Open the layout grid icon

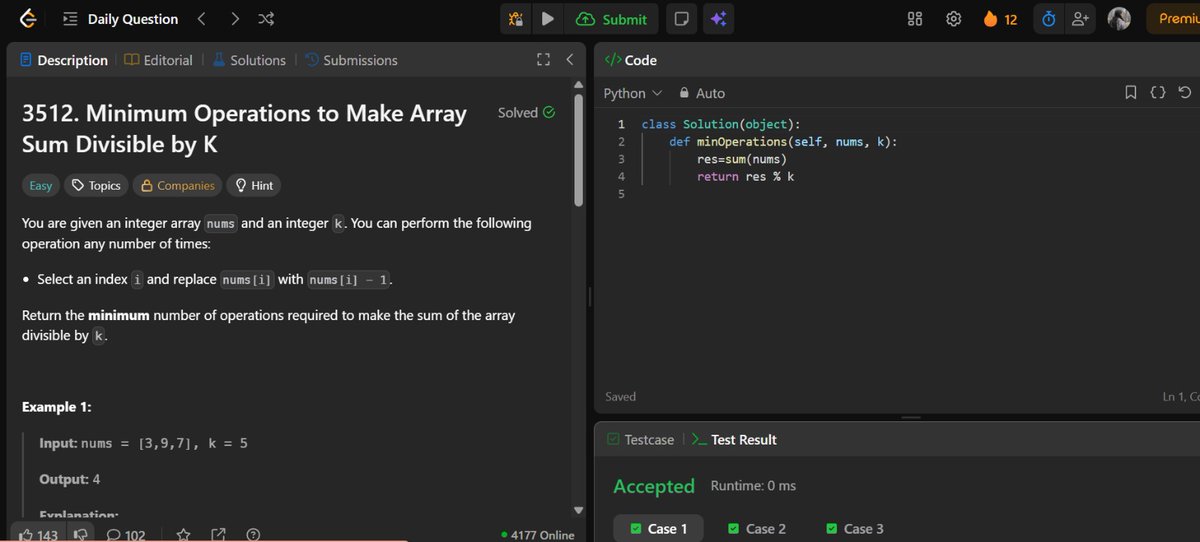tap(914, 19)
